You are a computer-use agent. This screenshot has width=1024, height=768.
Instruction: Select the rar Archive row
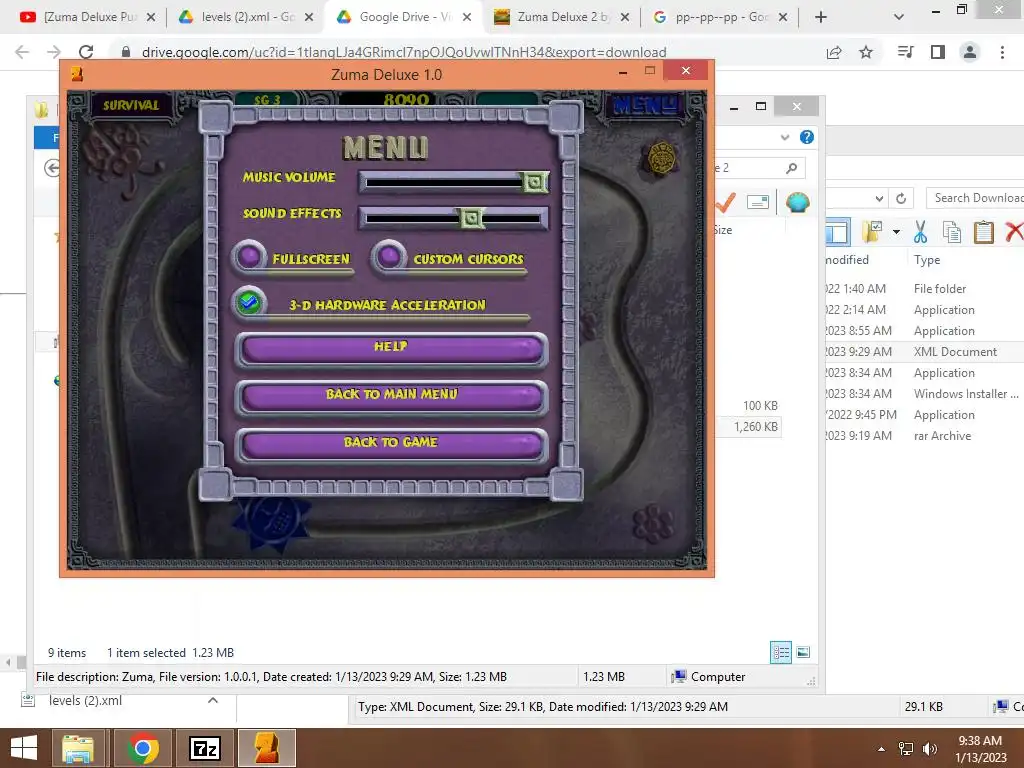(923, 436)
